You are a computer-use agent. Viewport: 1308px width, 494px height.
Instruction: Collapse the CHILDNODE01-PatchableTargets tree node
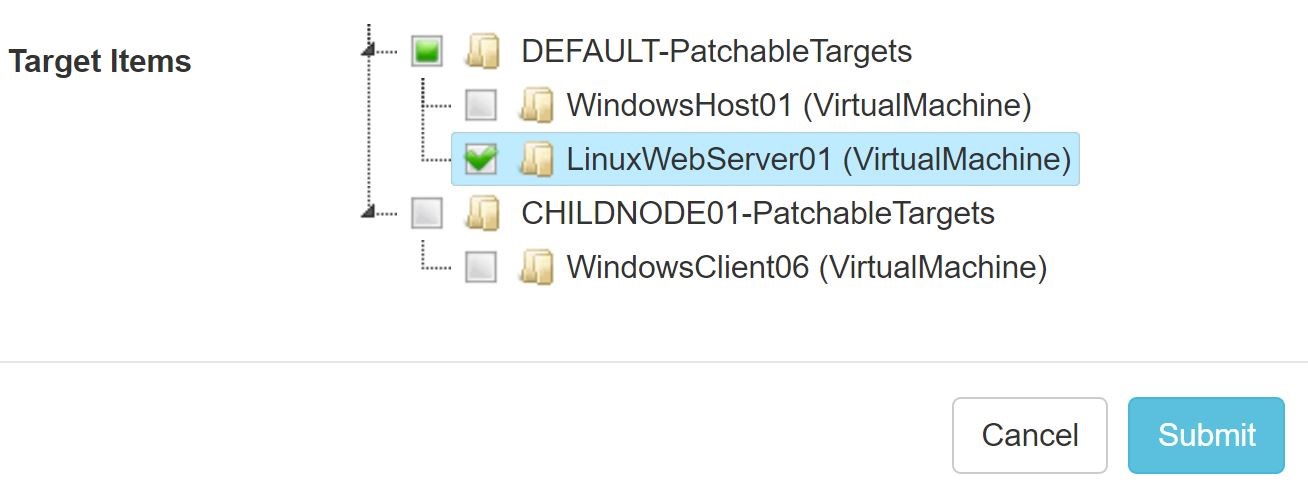pos(370,212)
